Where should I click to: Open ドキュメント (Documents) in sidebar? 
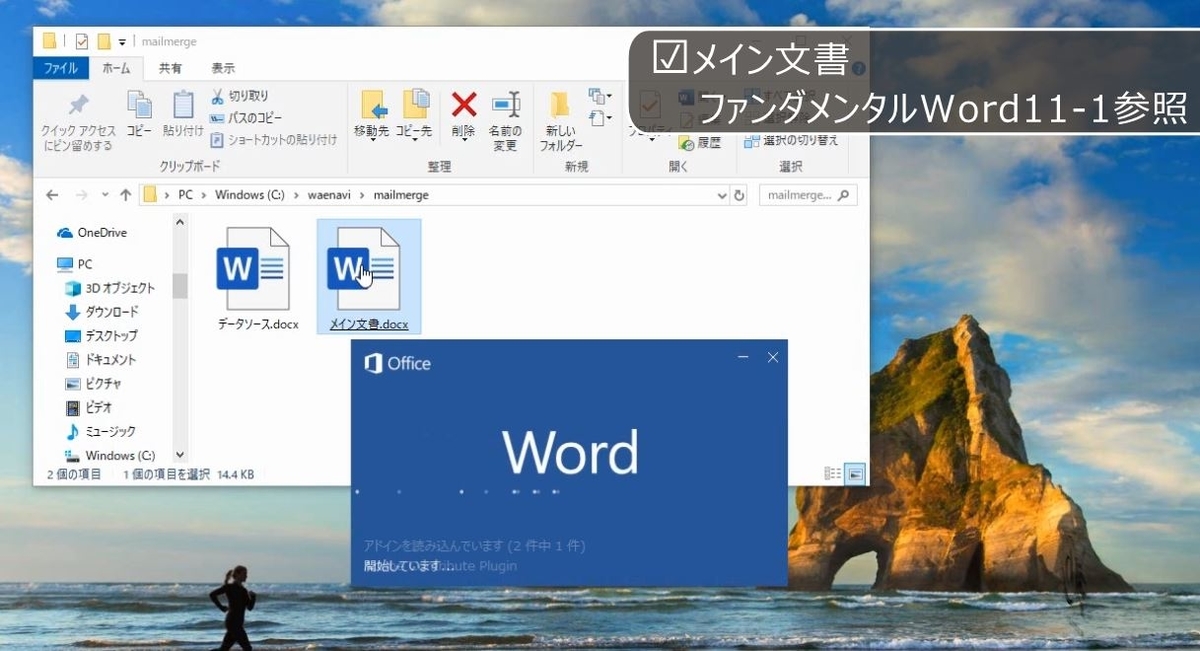[x=100, y=360]
